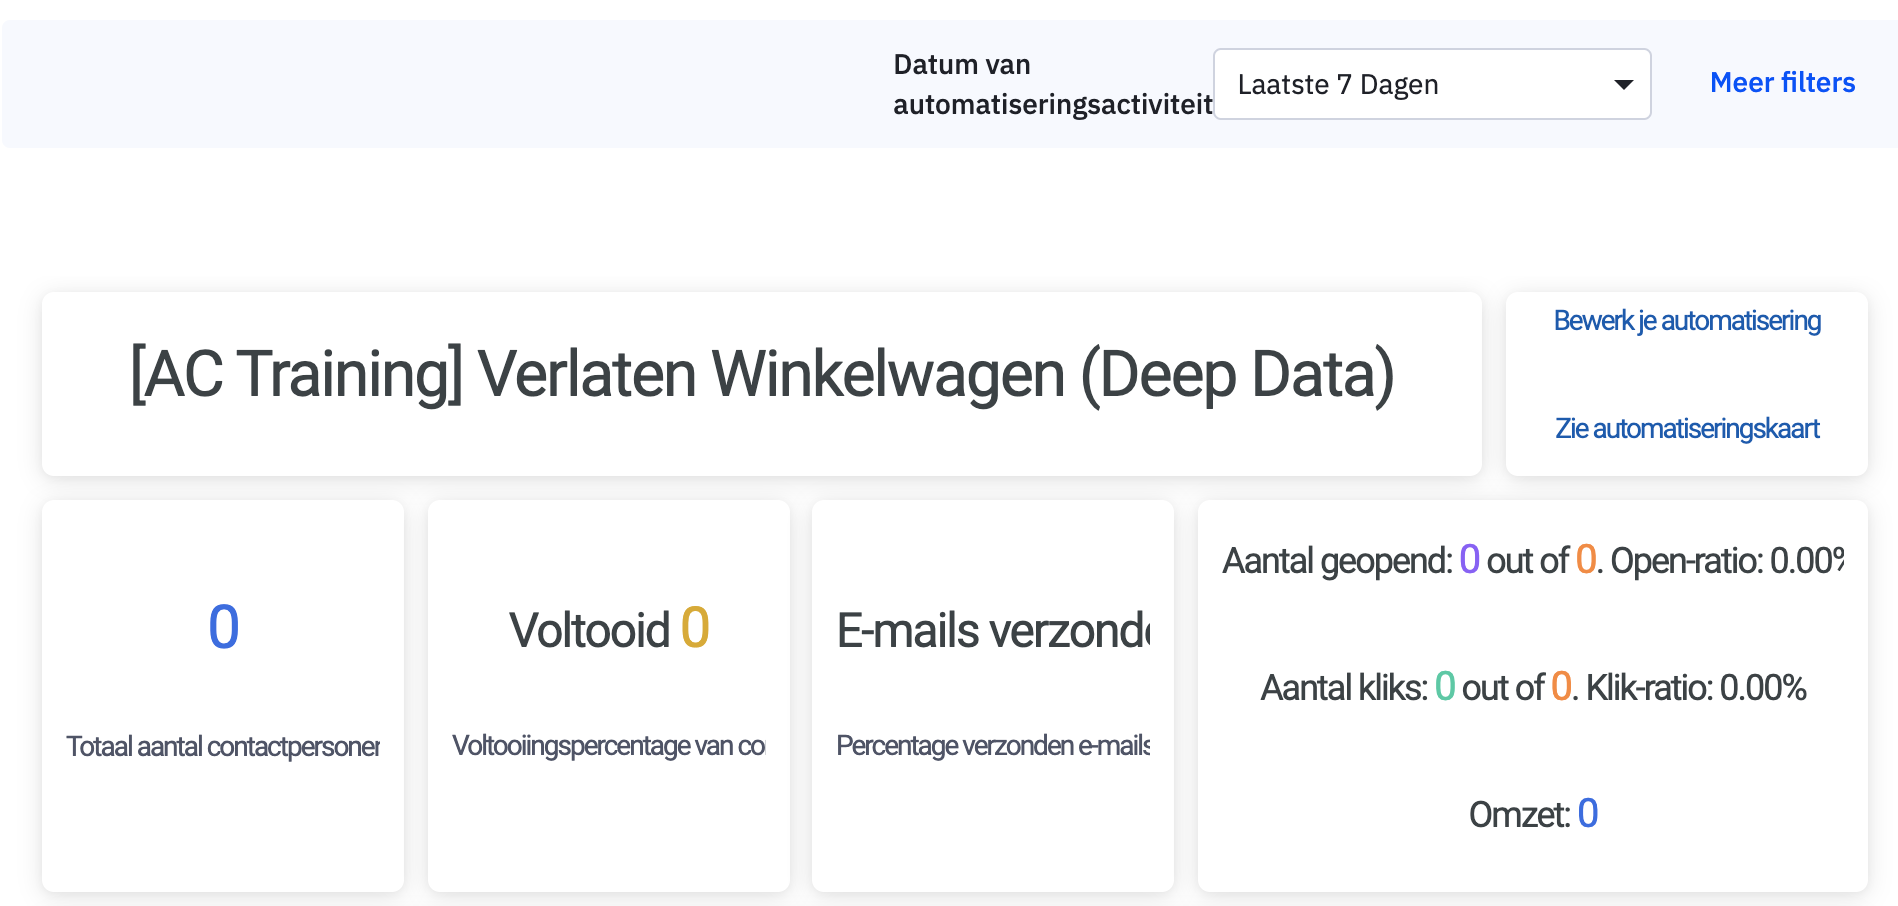1898x906 pixels.
Task: Click the Verlaten Winkelwagen automation title
Action: coord(762,375)
